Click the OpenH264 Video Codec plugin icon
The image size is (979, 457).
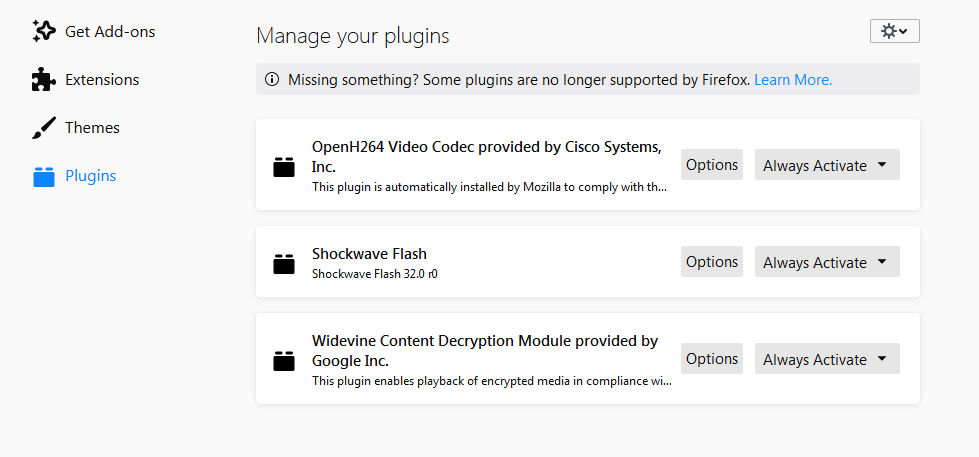point(284,167)
